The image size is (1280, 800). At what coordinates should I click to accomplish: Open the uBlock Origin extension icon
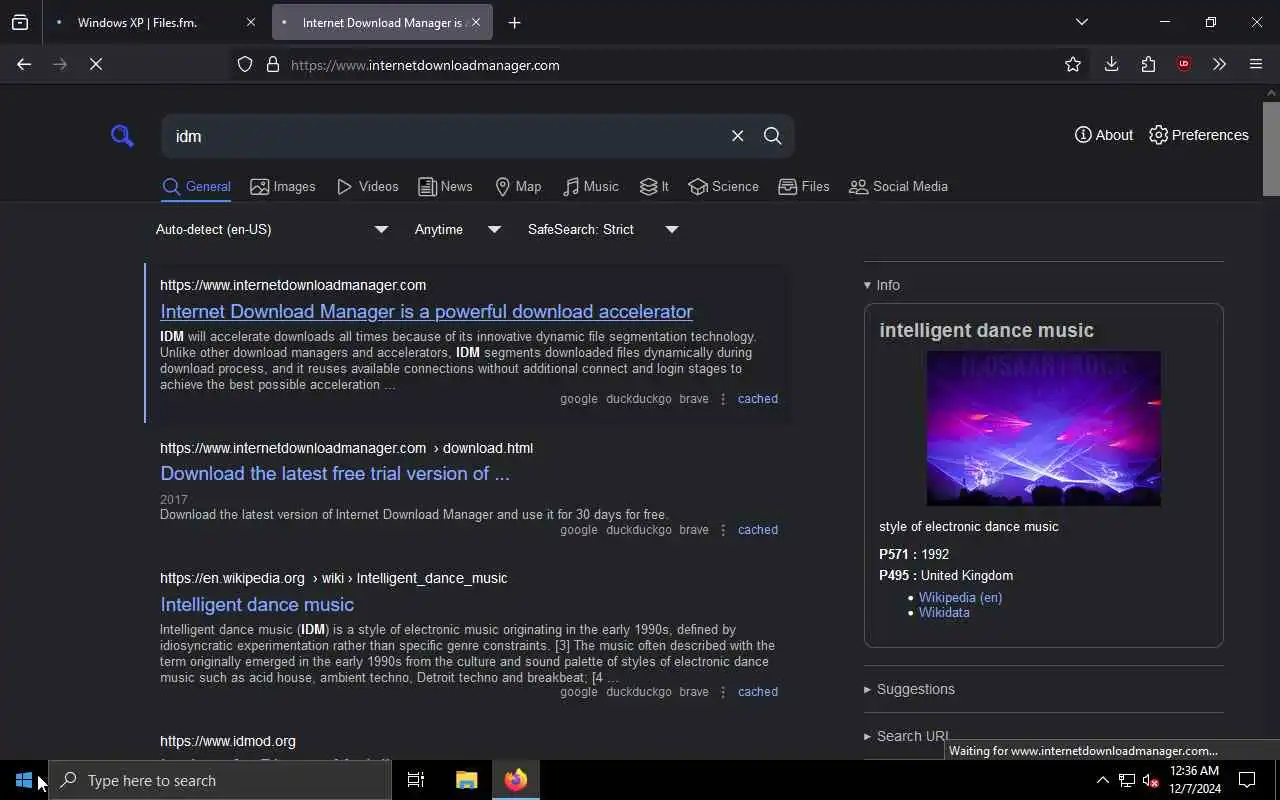[1184, 64]
